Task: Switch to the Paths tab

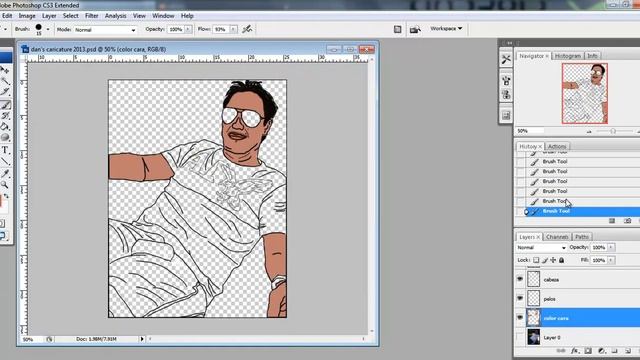Action: click(x=582, y=237)
